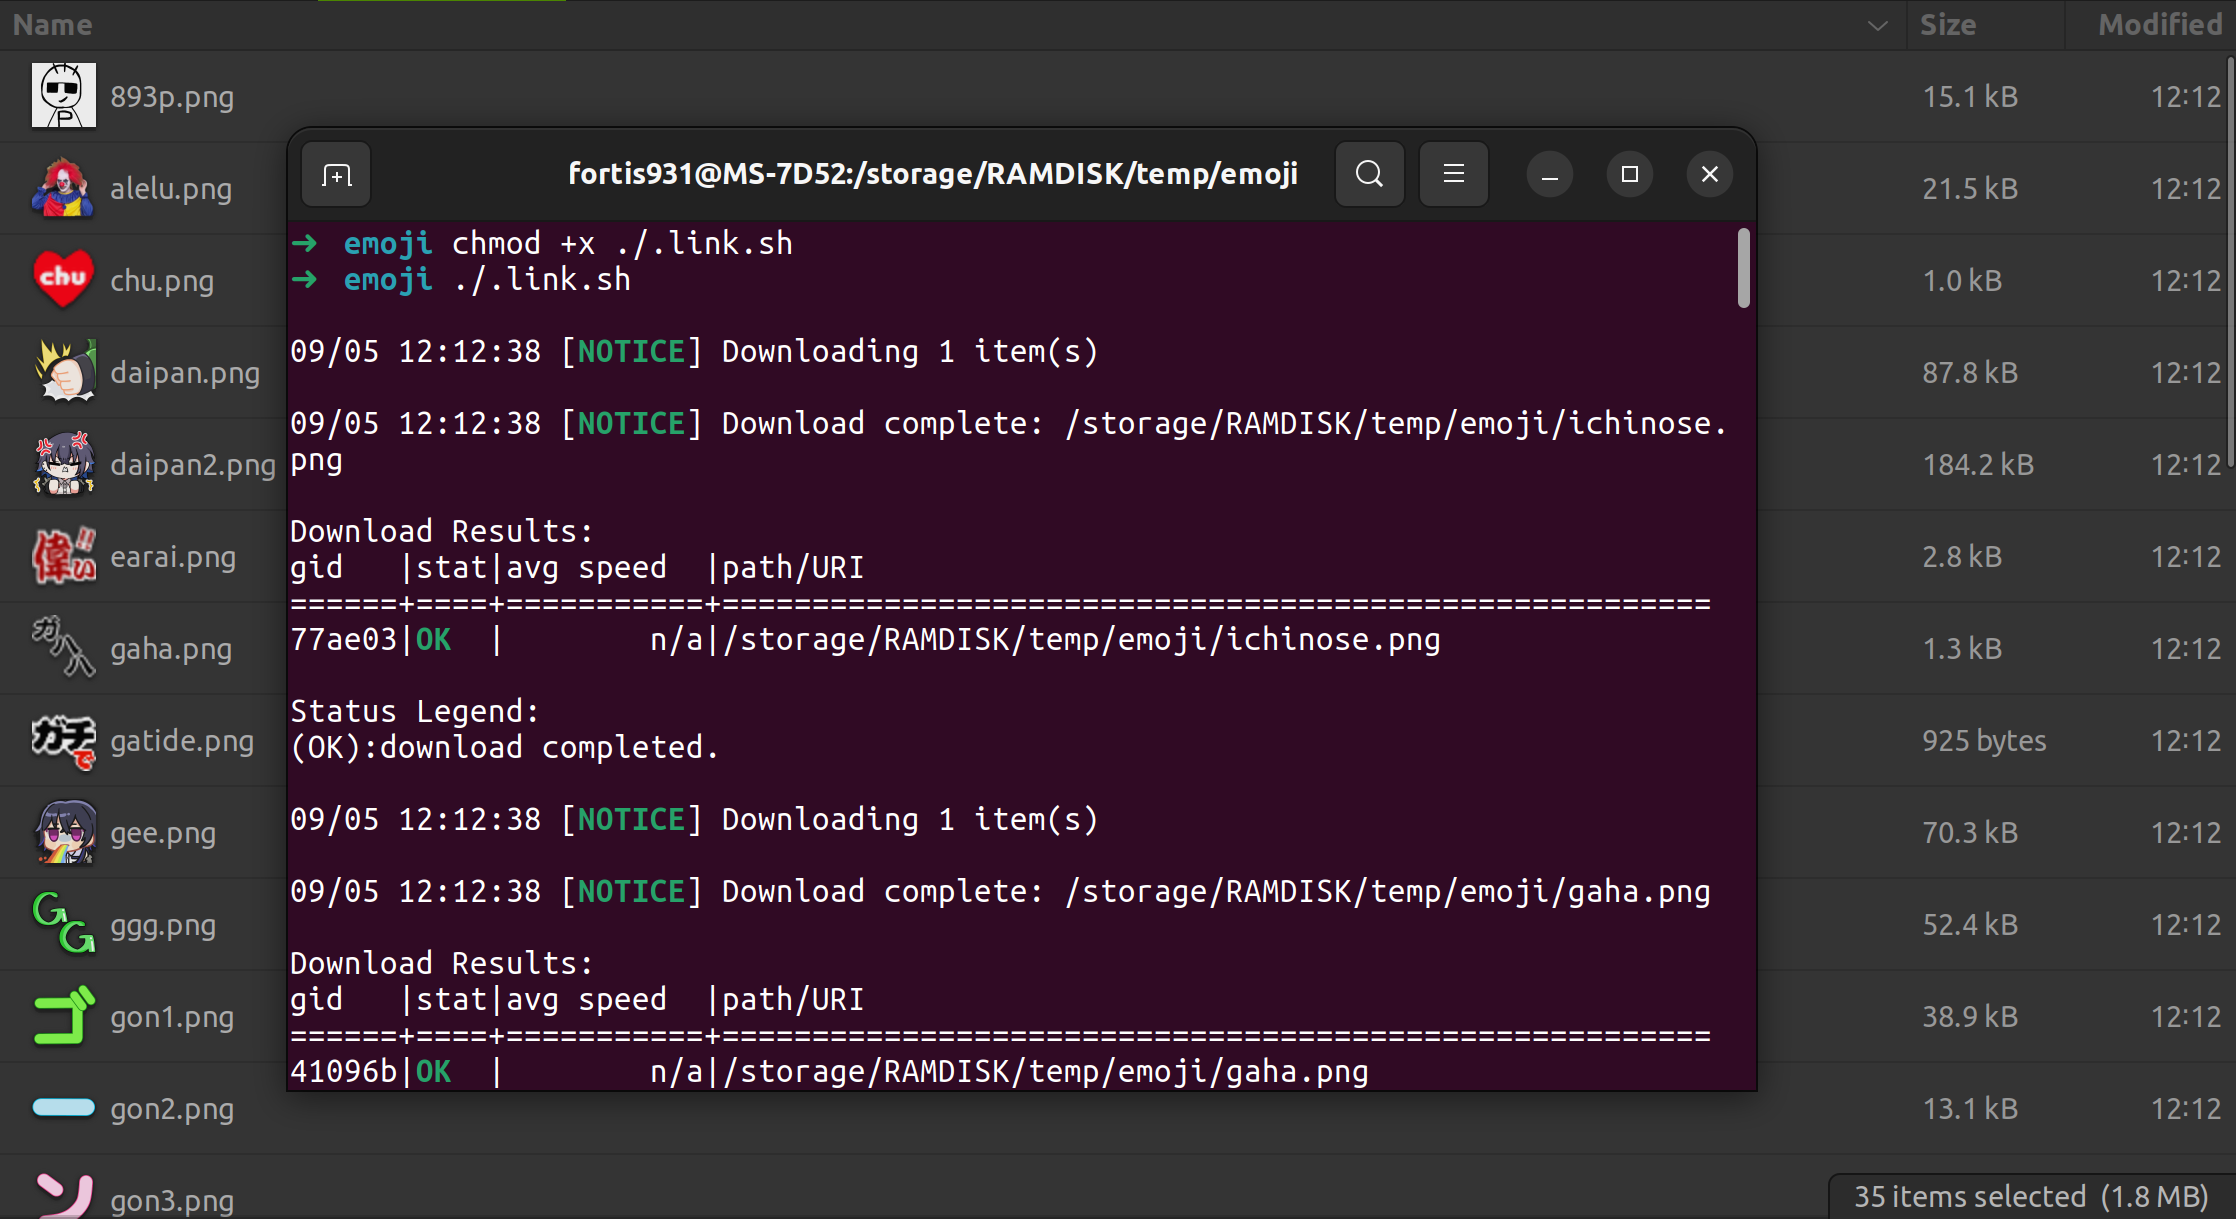Image resolution: width=2236 pixels, height=1219 pixels.
Task: Toggle sort order chevron in Name column
Action: (x=1877, y=25)
